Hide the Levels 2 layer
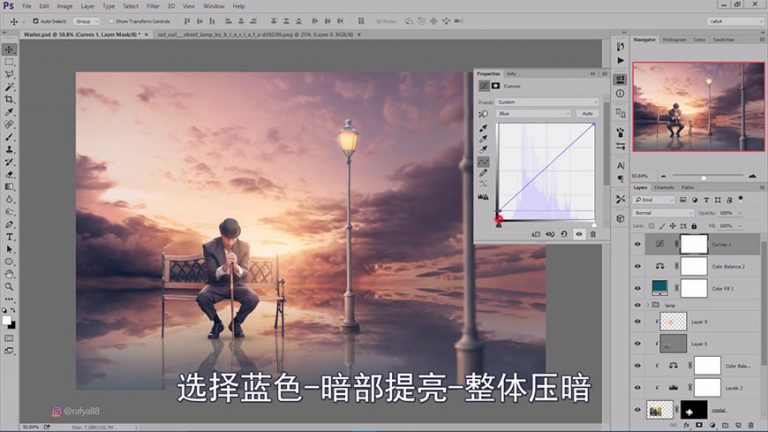 638,387
